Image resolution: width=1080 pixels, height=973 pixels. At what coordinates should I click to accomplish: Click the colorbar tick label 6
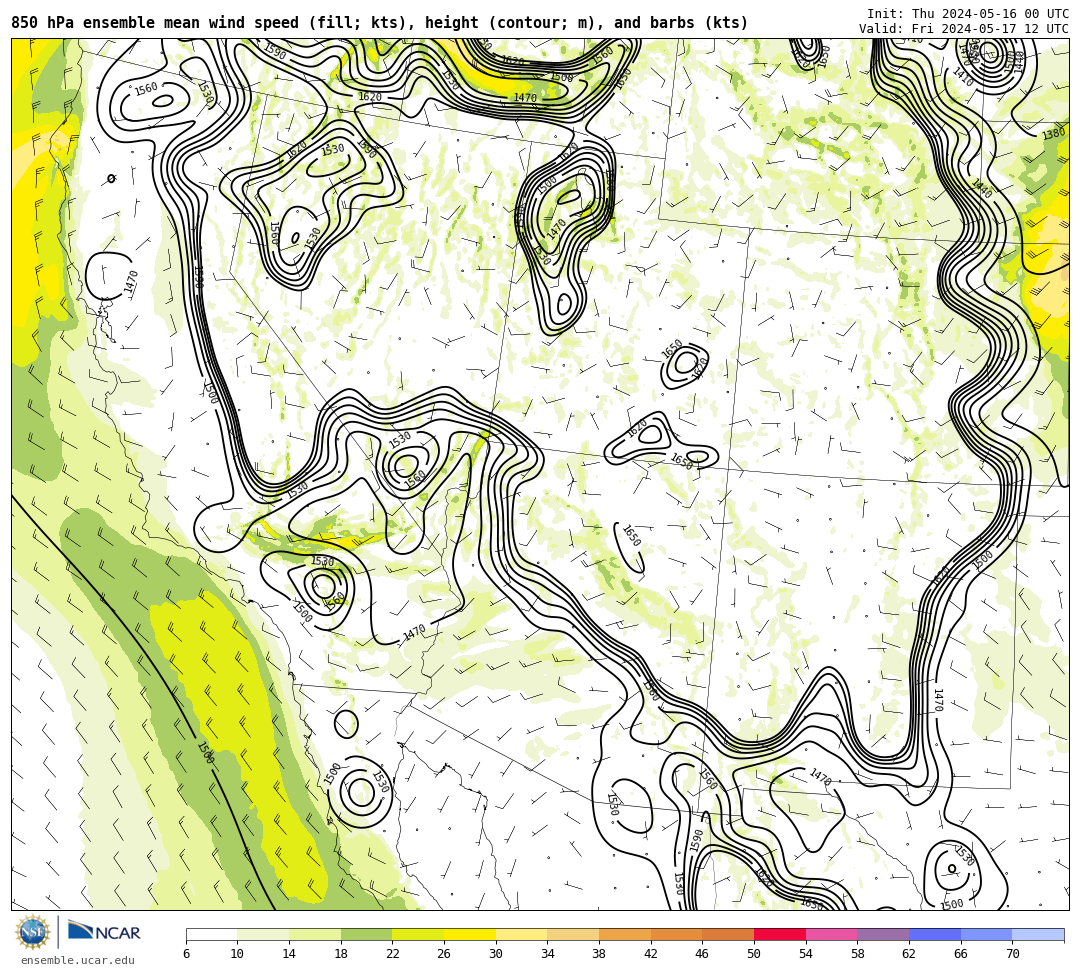[186, 954]
